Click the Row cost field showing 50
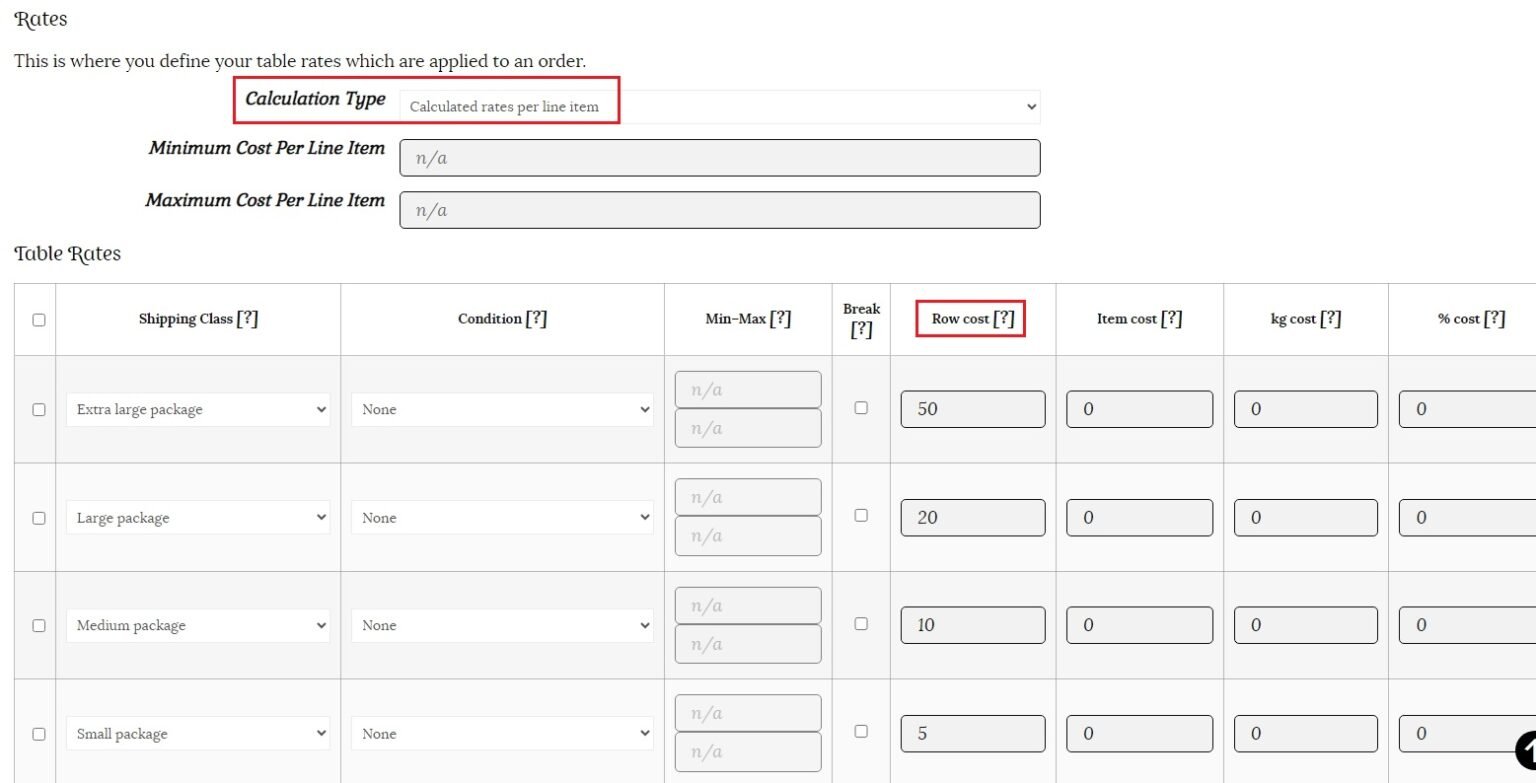Image resolution: width=1536 pixels, height=783 pixels. tap(972, 409)
